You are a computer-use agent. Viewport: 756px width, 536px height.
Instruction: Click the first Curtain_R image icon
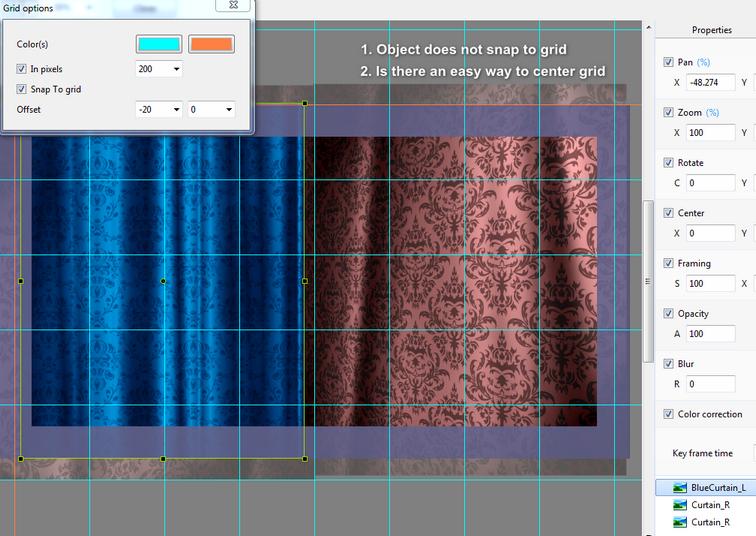click(x=680, y=505)
